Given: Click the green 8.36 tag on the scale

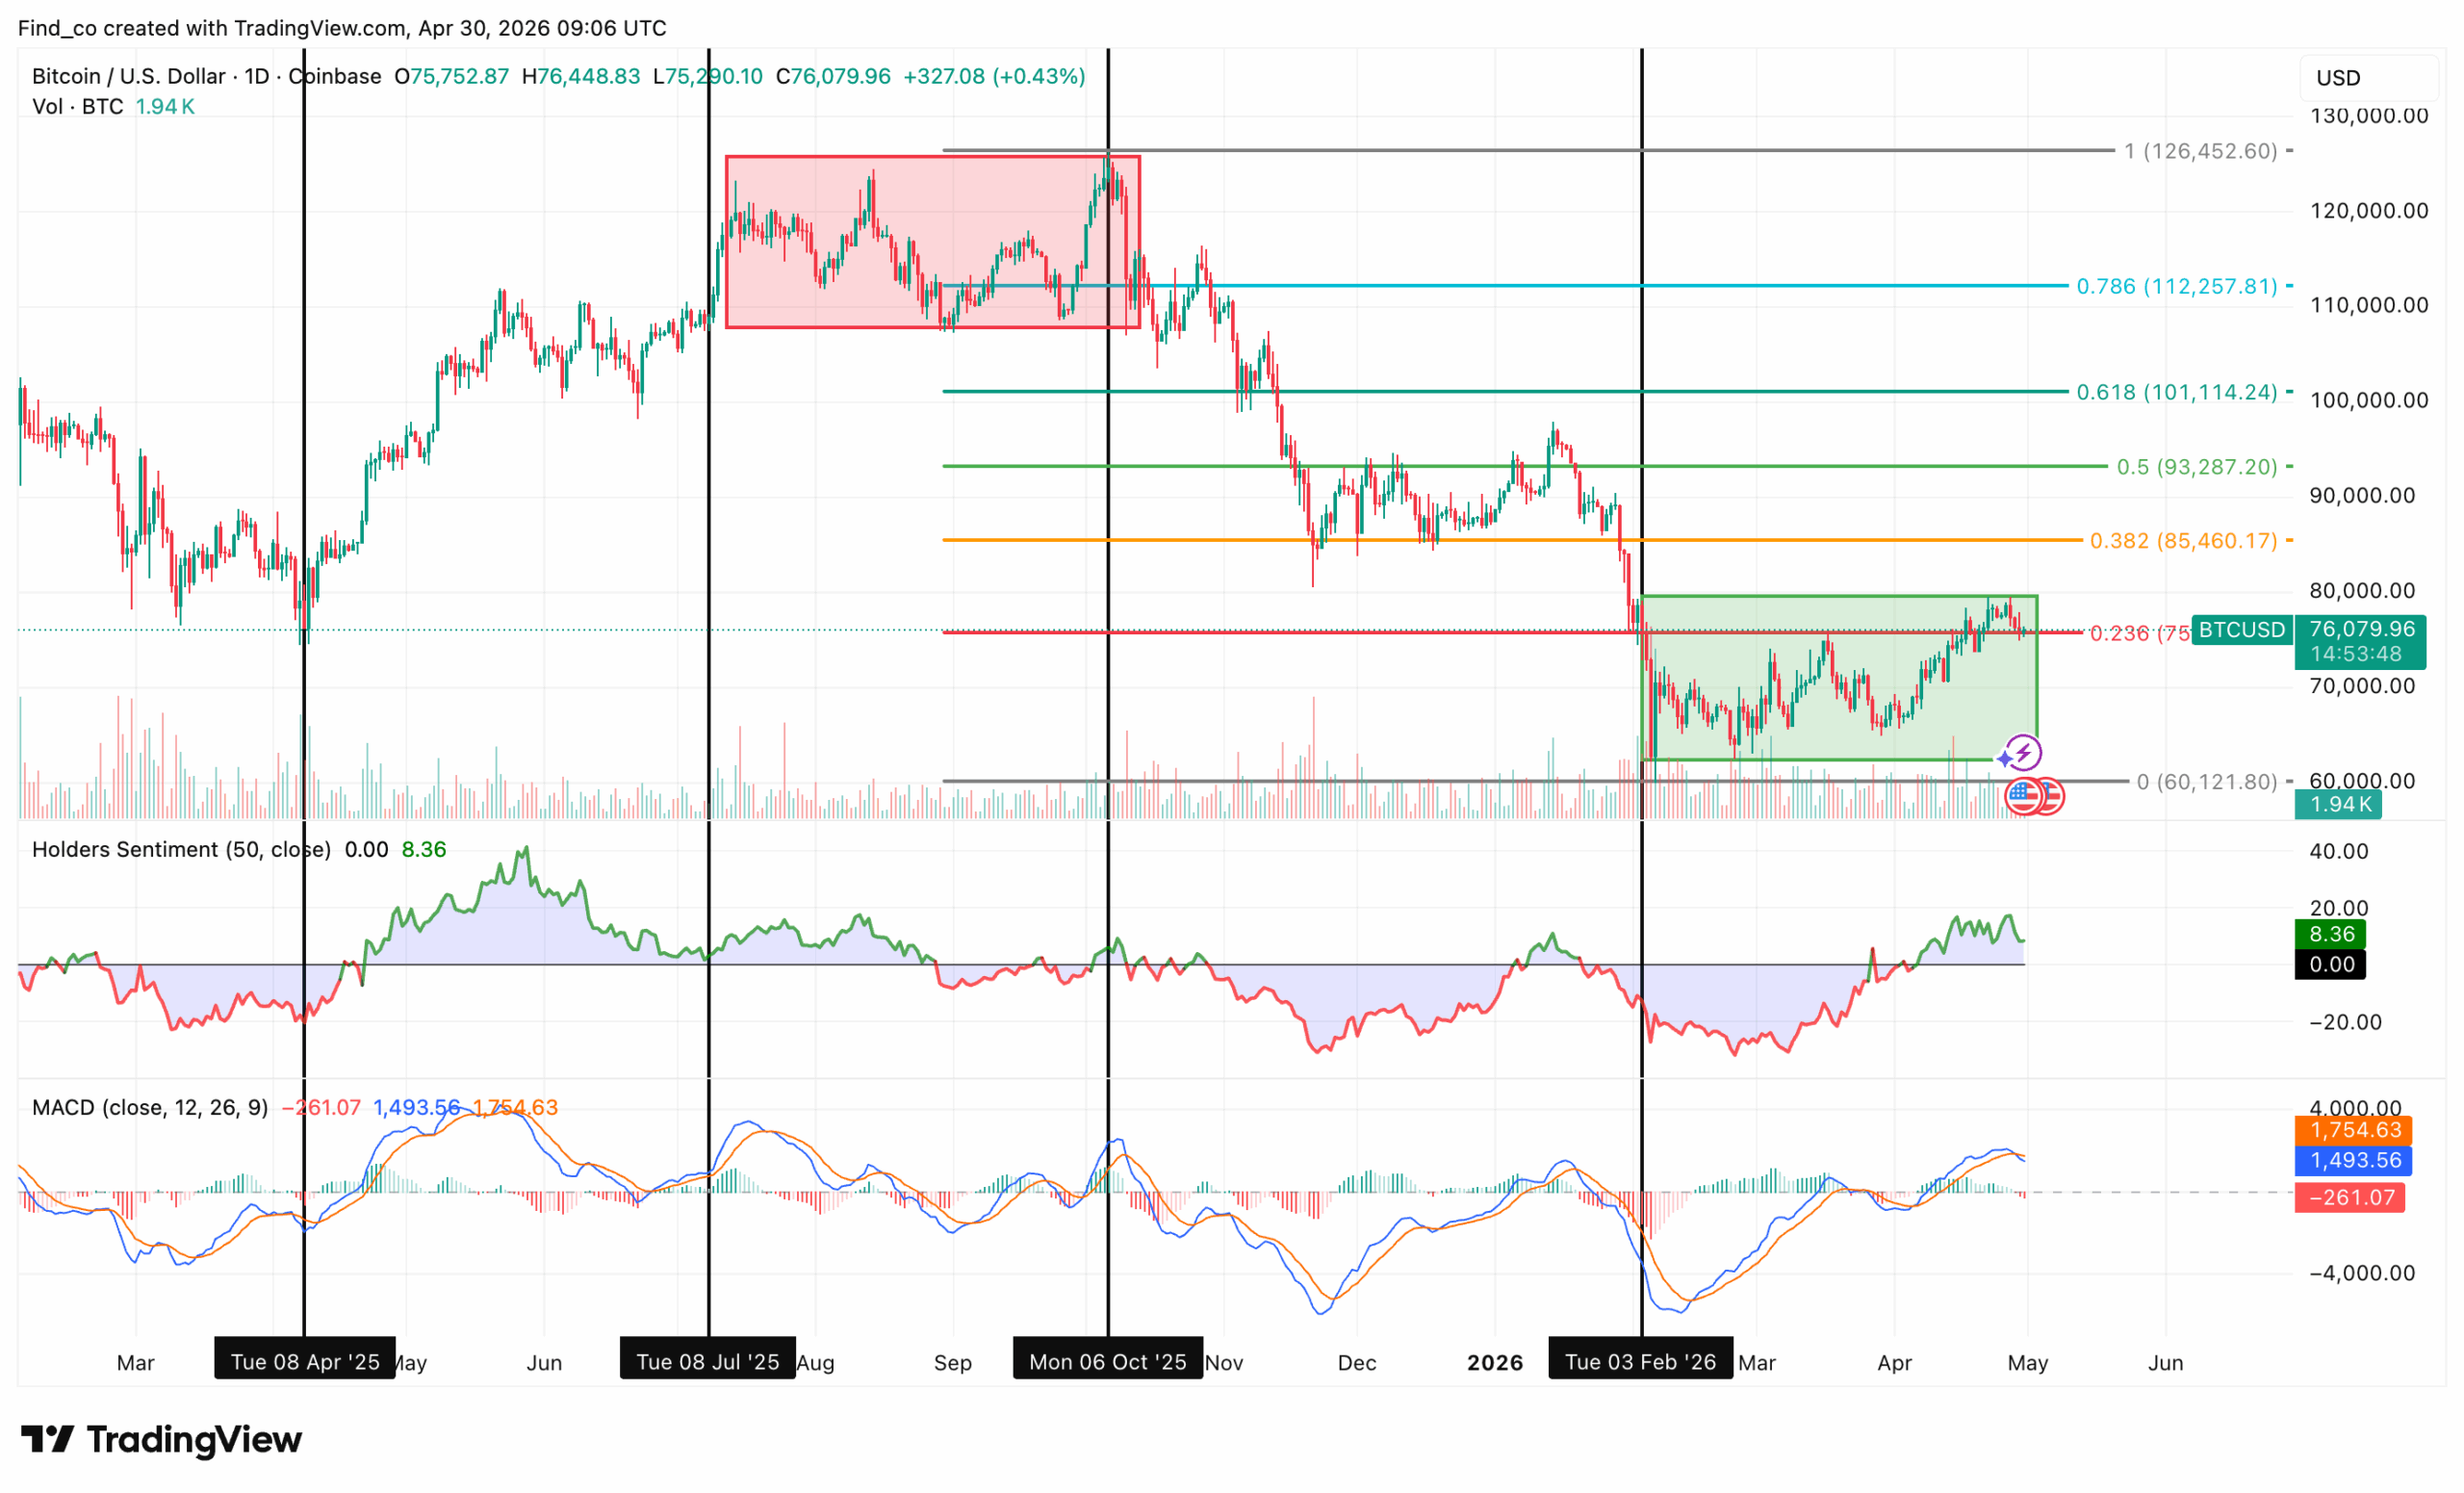Looking at the screenshot, I should [x=2331, y=934].
